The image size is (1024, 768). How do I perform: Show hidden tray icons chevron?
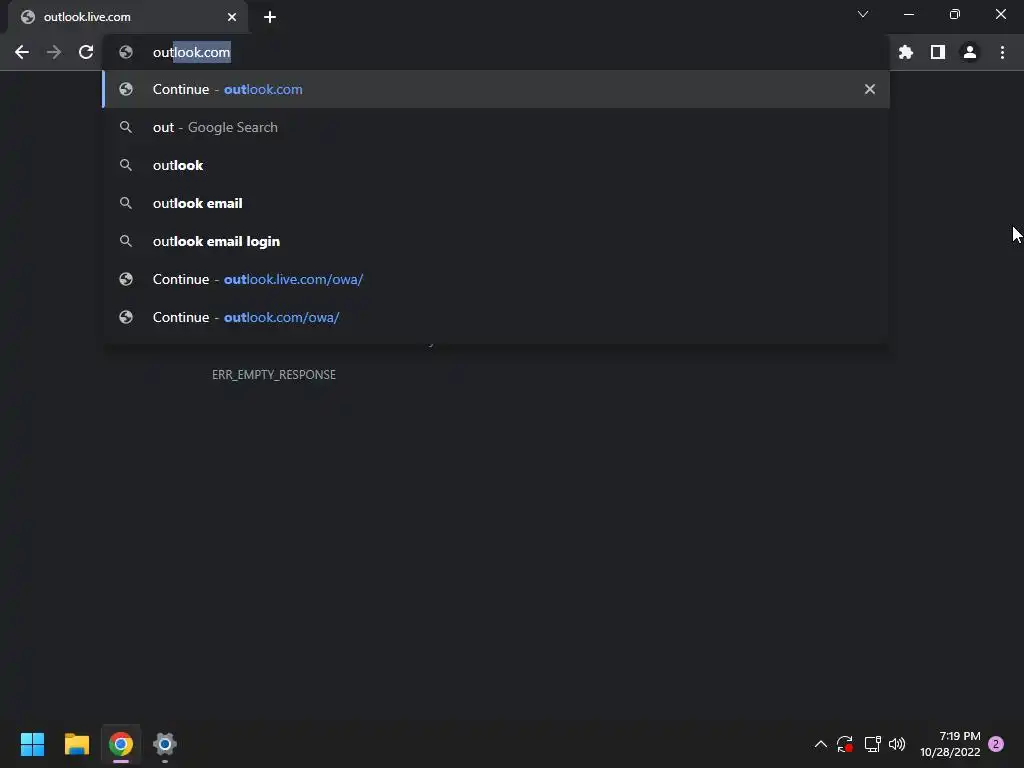(x=821, y=744)
